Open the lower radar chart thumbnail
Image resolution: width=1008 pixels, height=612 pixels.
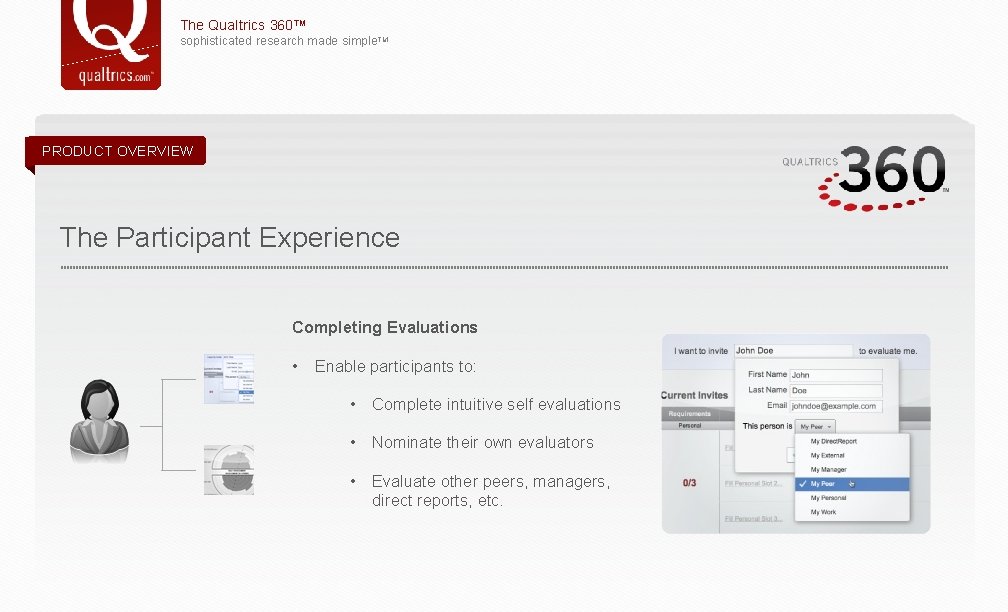(x=229, y=470)
